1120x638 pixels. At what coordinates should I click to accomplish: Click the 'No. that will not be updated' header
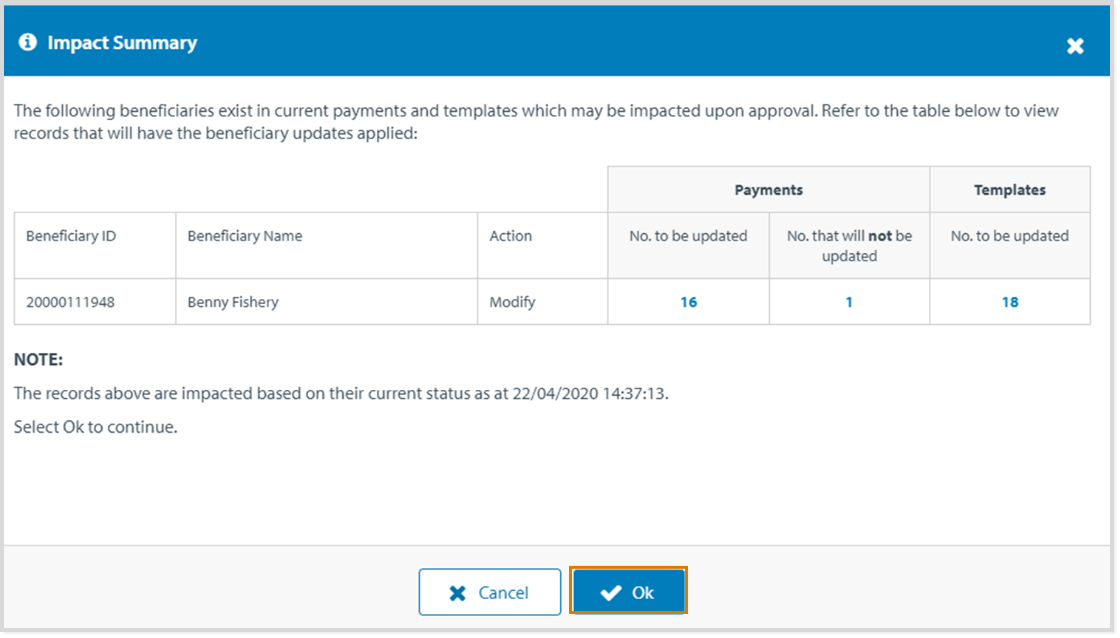pyautogui.click(x=849, y=246)
